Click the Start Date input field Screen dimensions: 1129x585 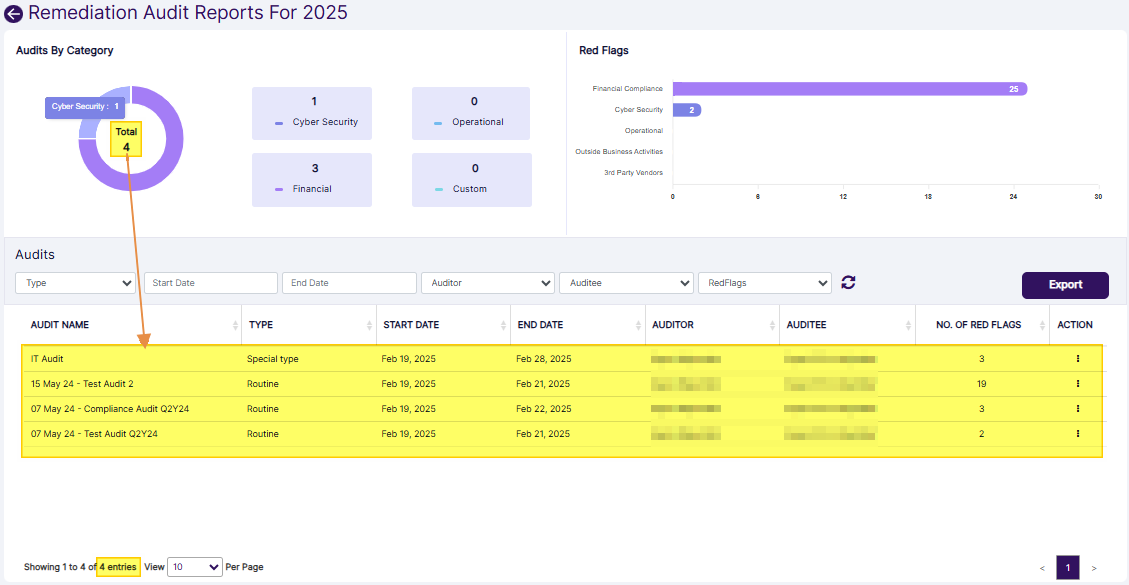click(210, 283)
